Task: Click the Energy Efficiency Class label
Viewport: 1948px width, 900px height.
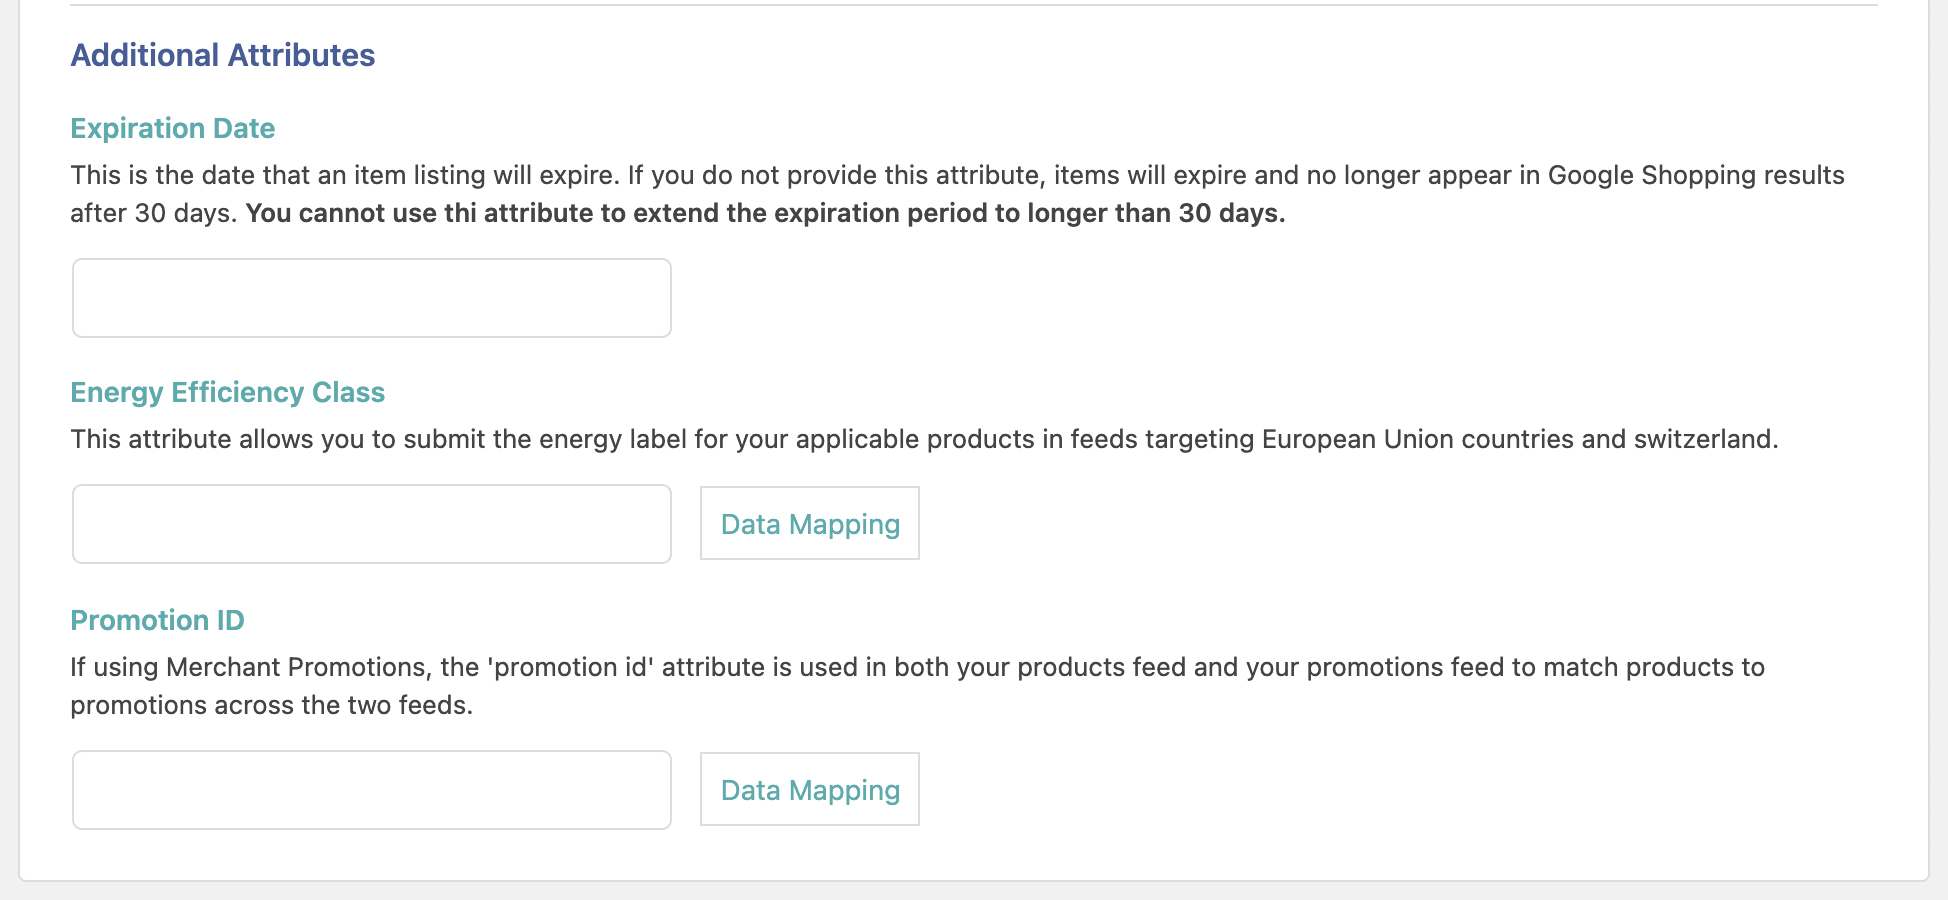Action: coord(227,392)
